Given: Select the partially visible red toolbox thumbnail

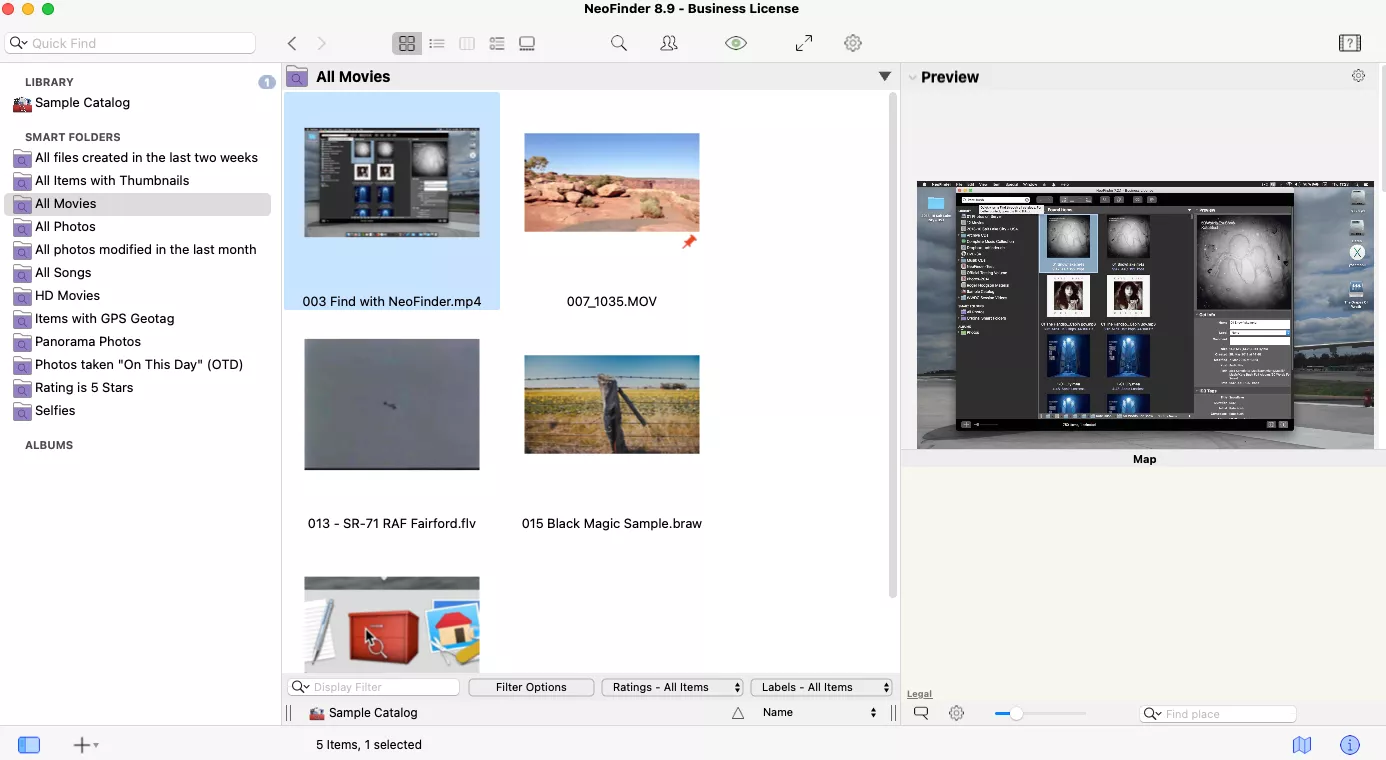Looking at the screenshot, I should pos(391,624).
